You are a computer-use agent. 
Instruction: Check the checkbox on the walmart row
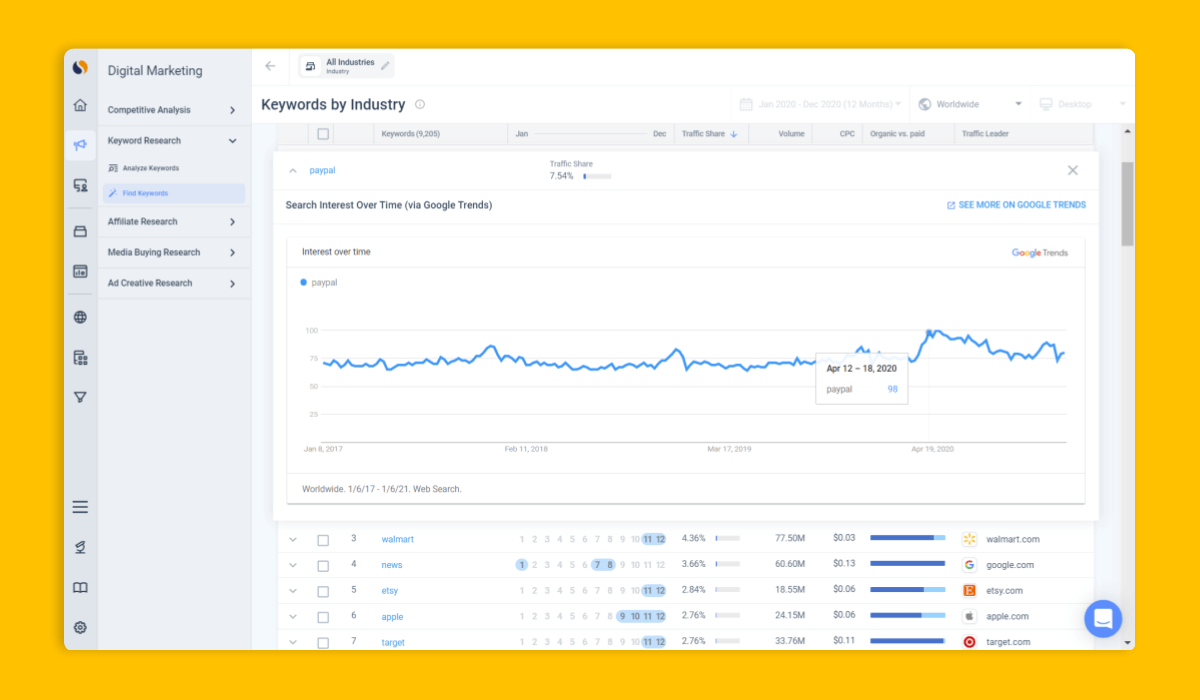coord(323,538)
